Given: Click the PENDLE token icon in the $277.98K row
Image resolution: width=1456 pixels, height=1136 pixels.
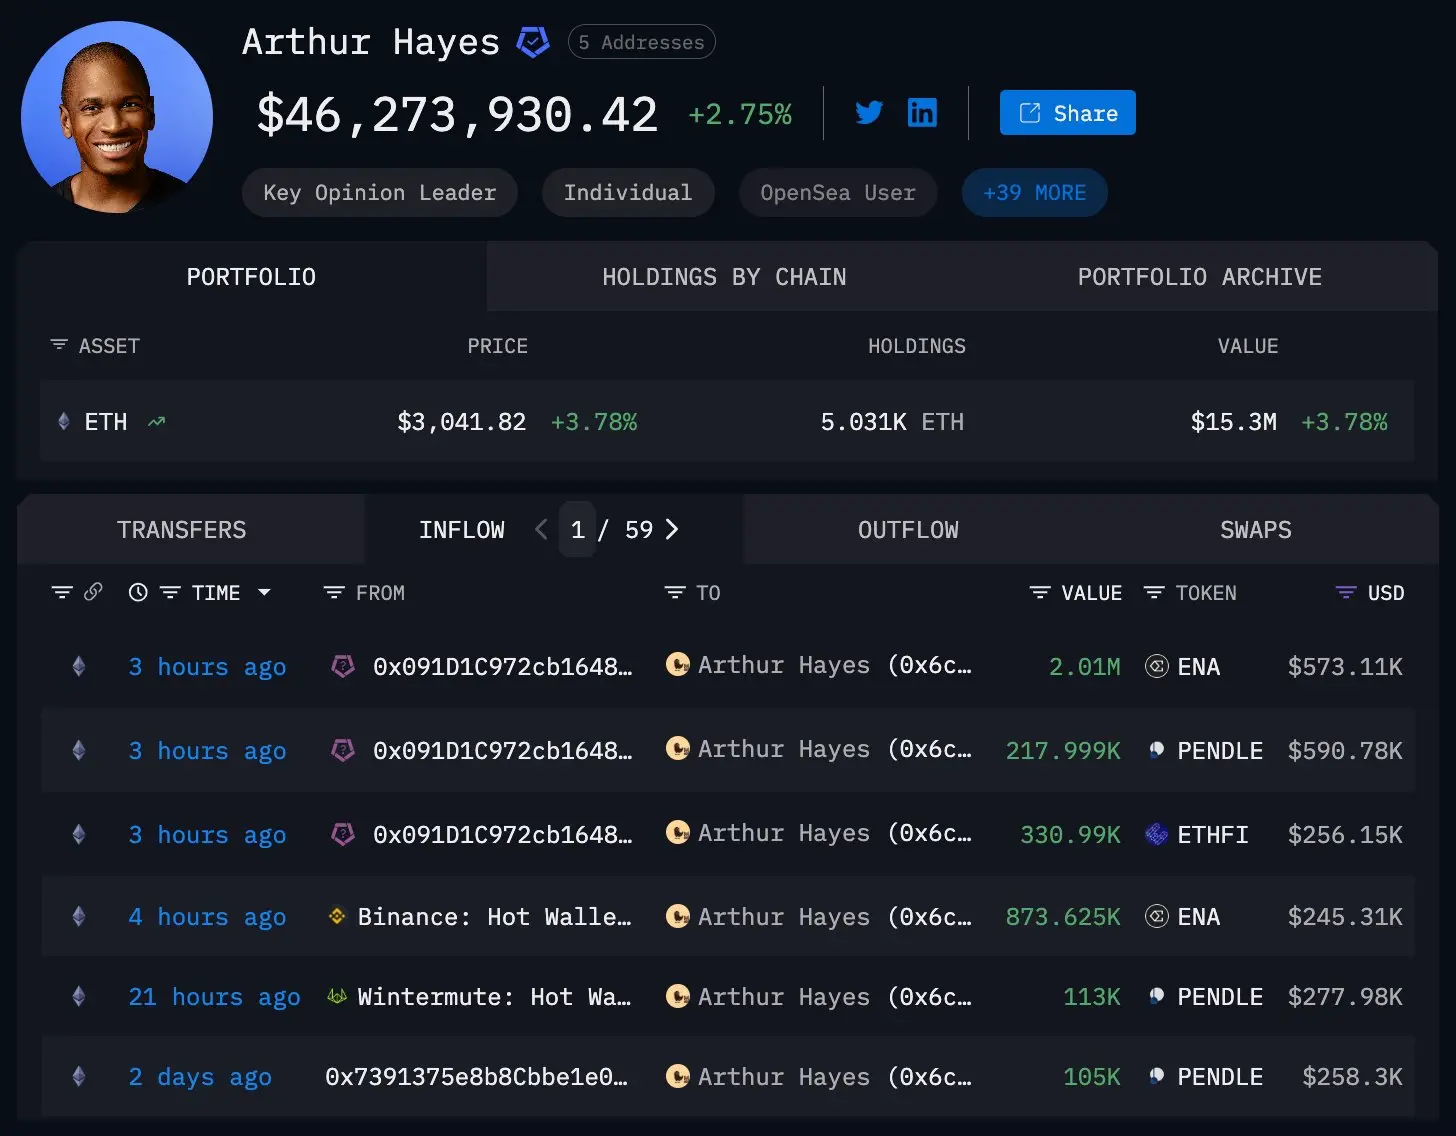Looking at the screenshot, I should 1157,996.
